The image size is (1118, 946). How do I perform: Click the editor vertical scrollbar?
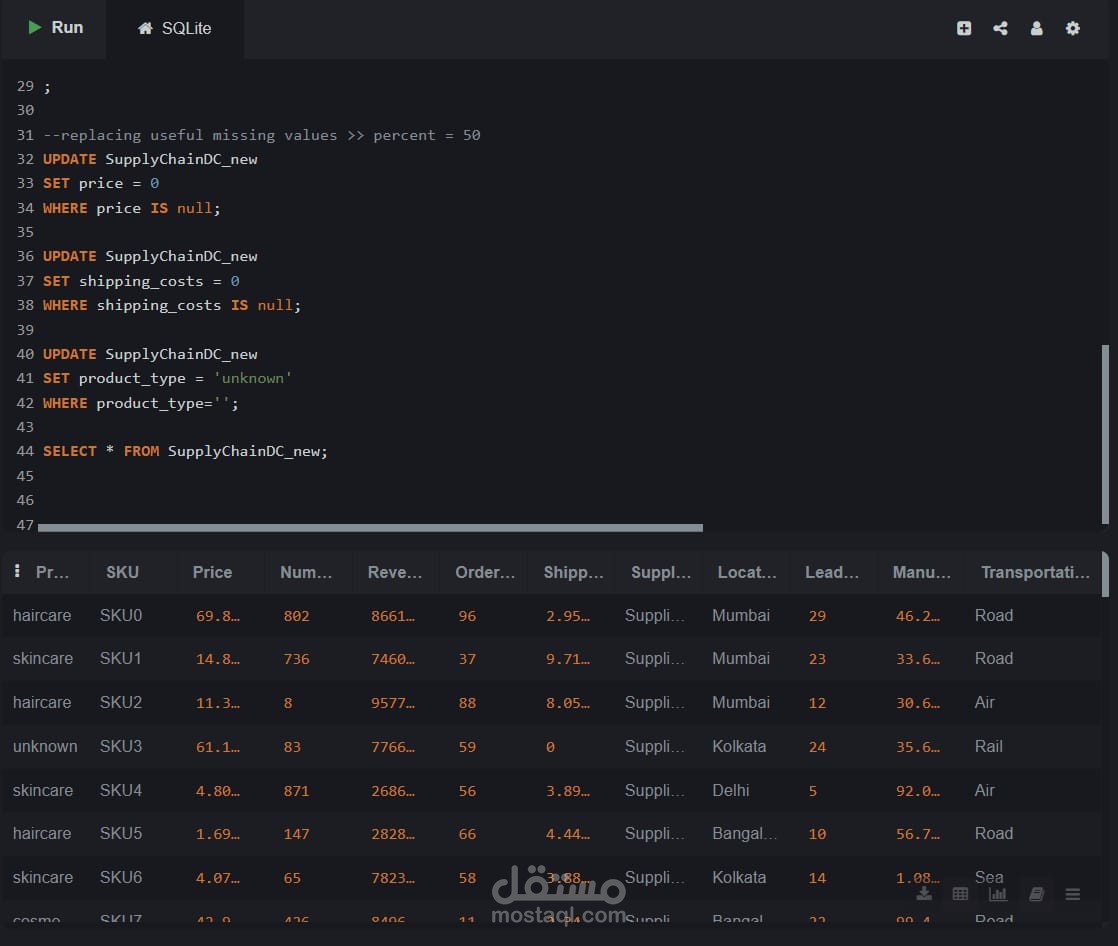tap(1105, 435)
